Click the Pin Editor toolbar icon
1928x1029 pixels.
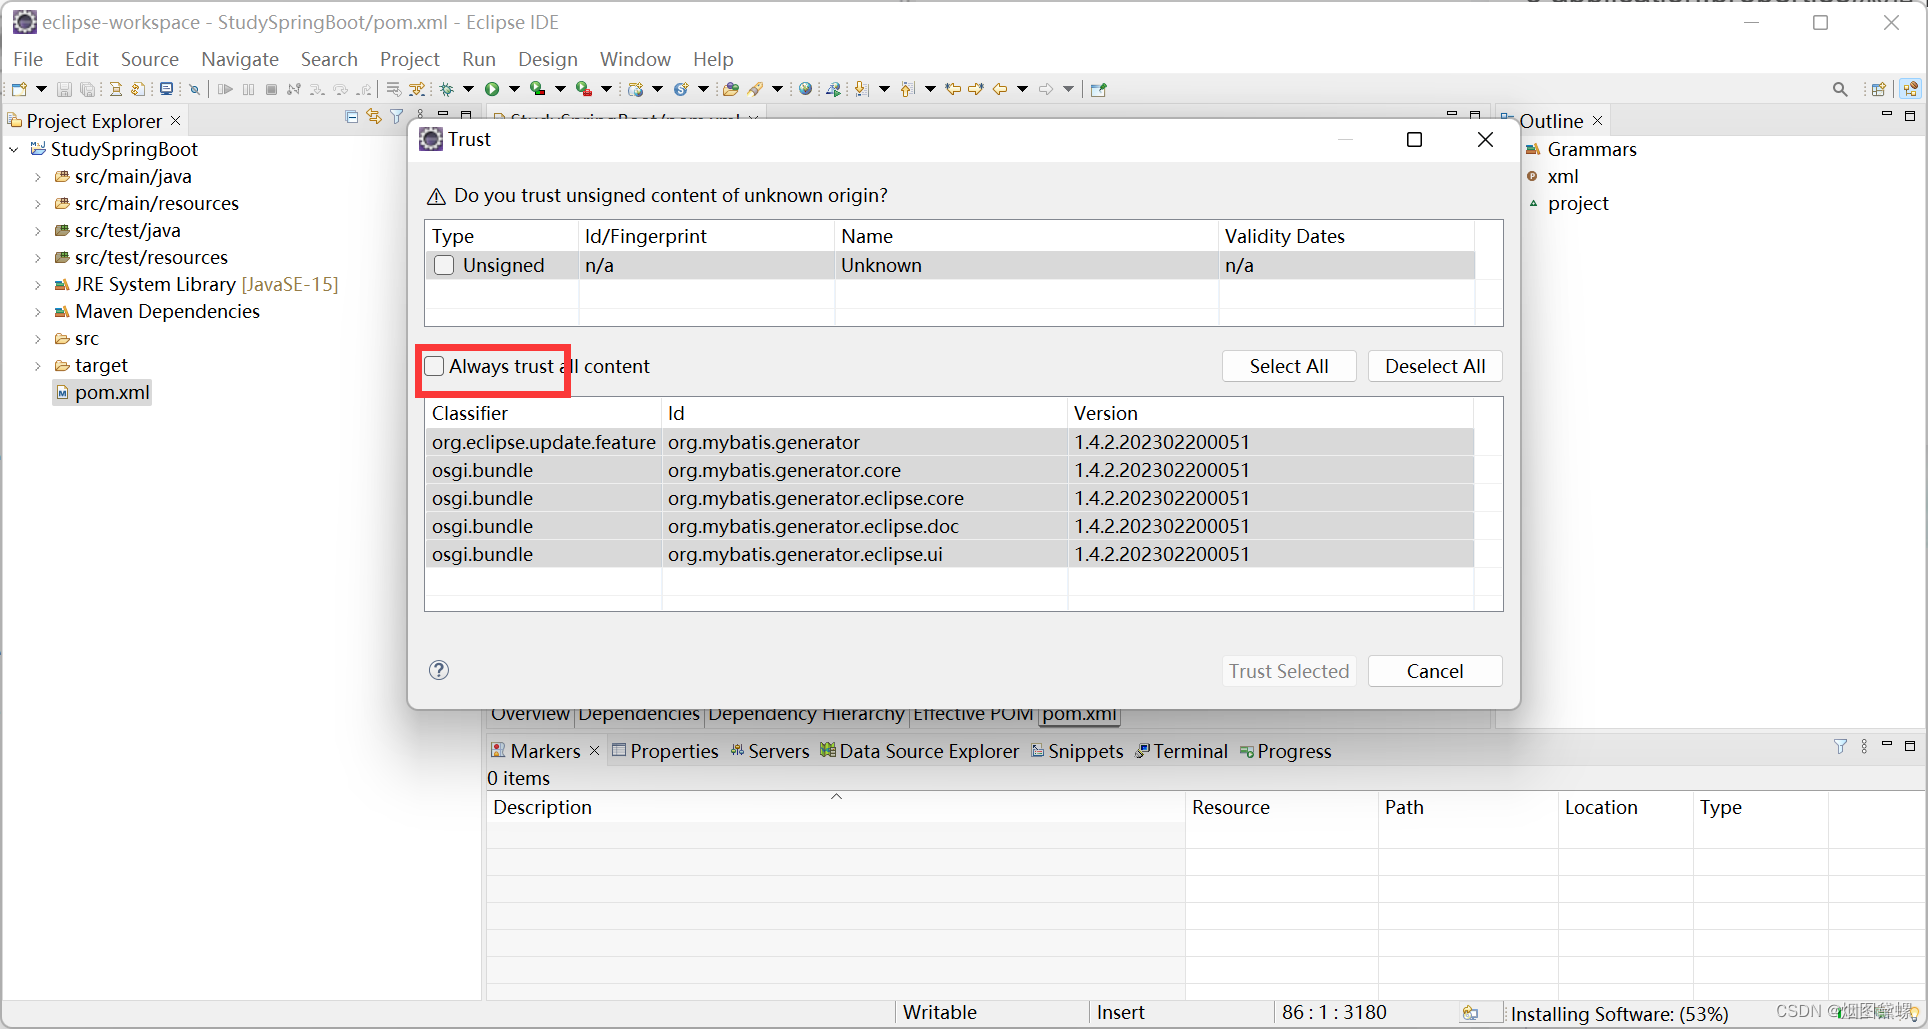click(1099, 89)
